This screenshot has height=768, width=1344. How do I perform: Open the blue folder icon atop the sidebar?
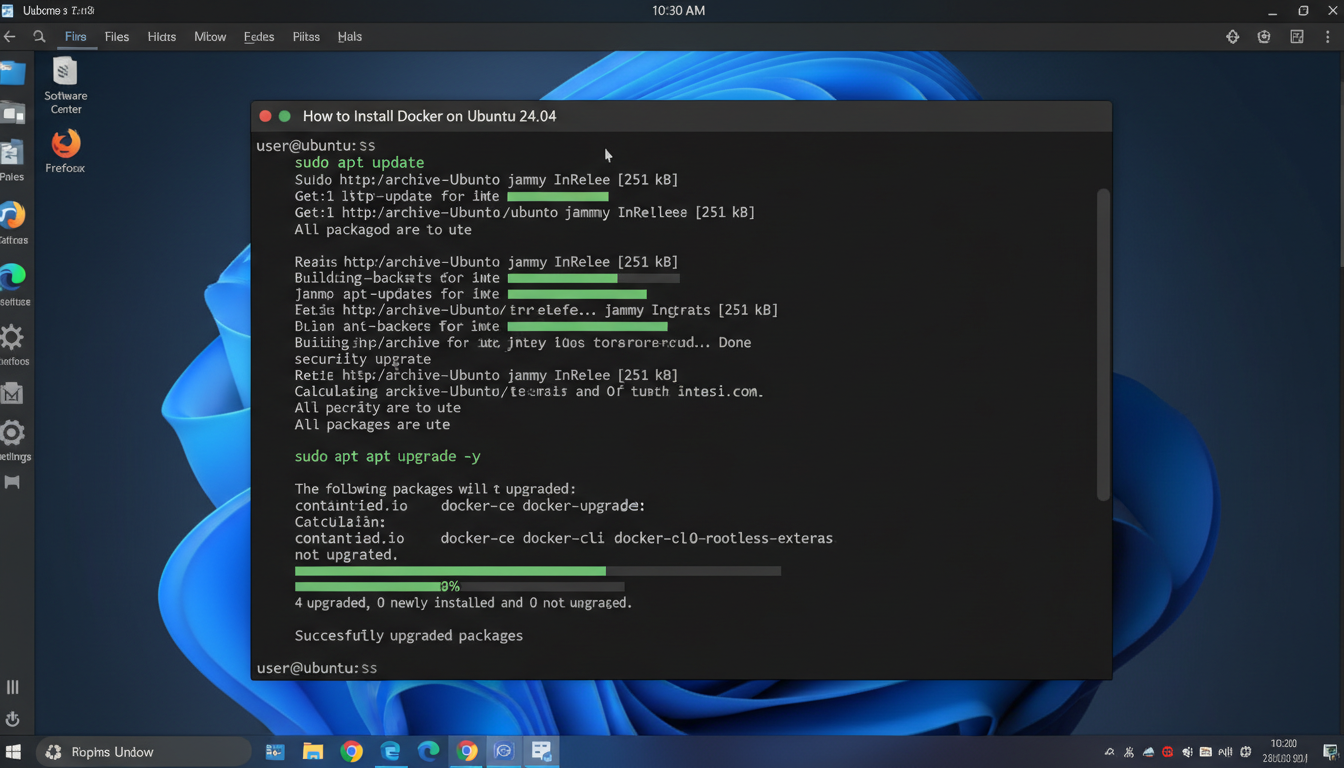click(12, 73)
